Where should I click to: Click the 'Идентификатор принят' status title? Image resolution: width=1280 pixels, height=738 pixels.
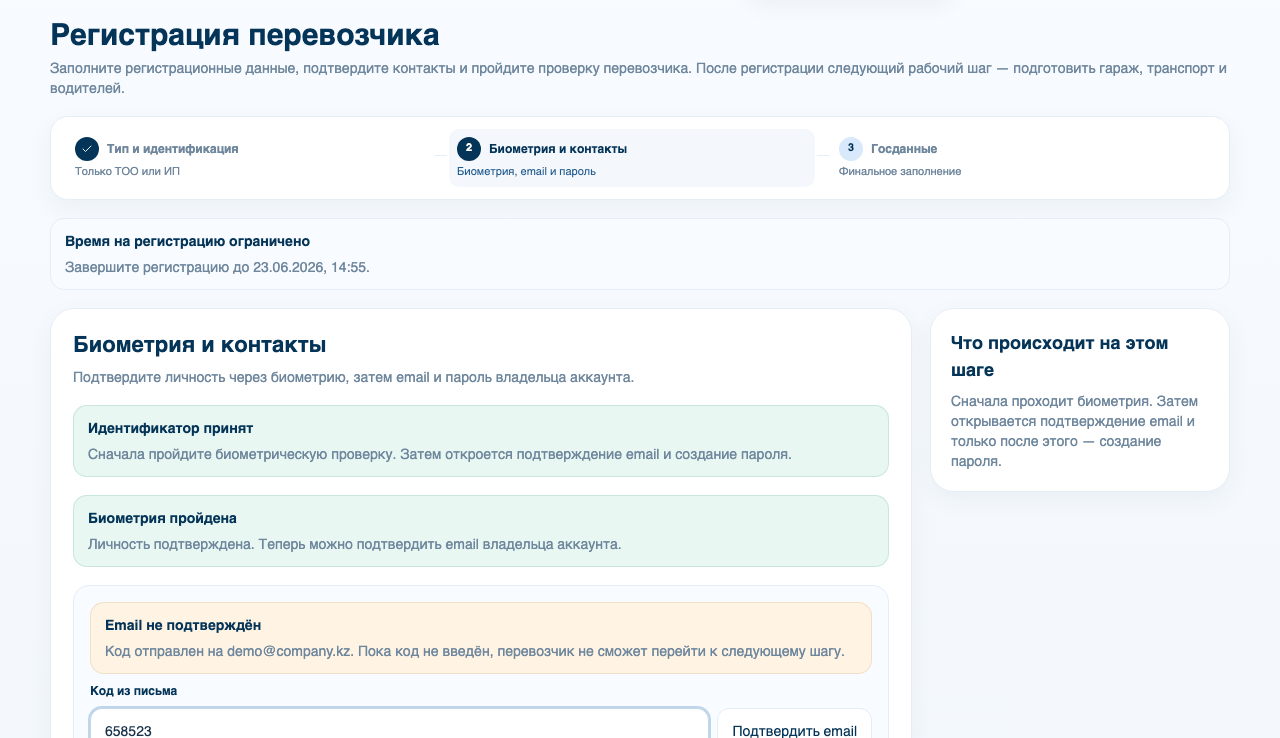pyautogui.click(x=170, y=428)
